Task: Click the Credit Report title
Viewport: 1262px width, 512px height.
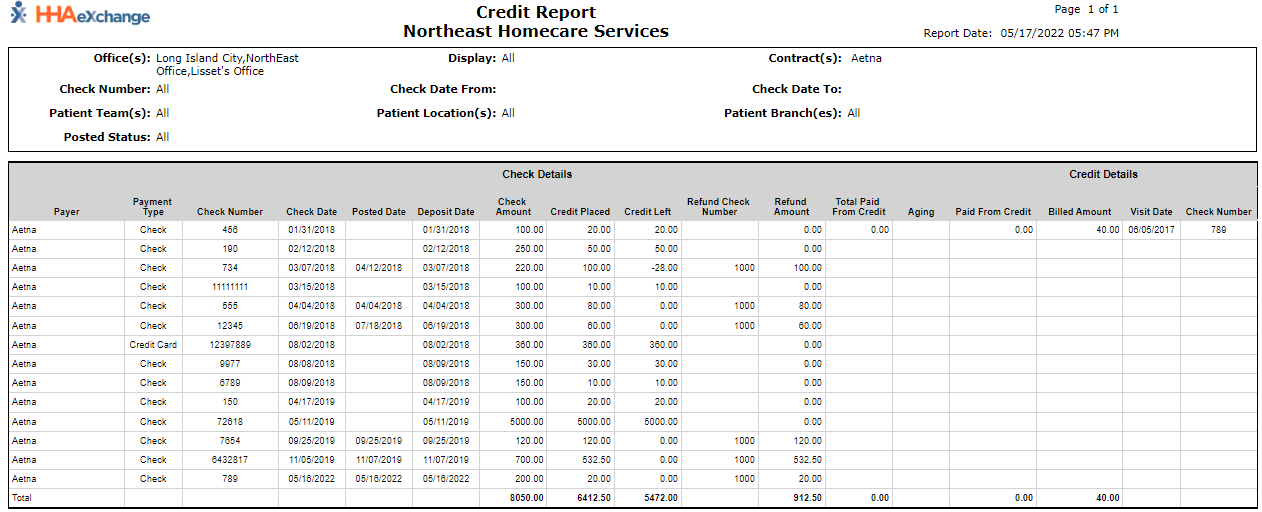Action: pyautogui.click(x=536, y=13)
